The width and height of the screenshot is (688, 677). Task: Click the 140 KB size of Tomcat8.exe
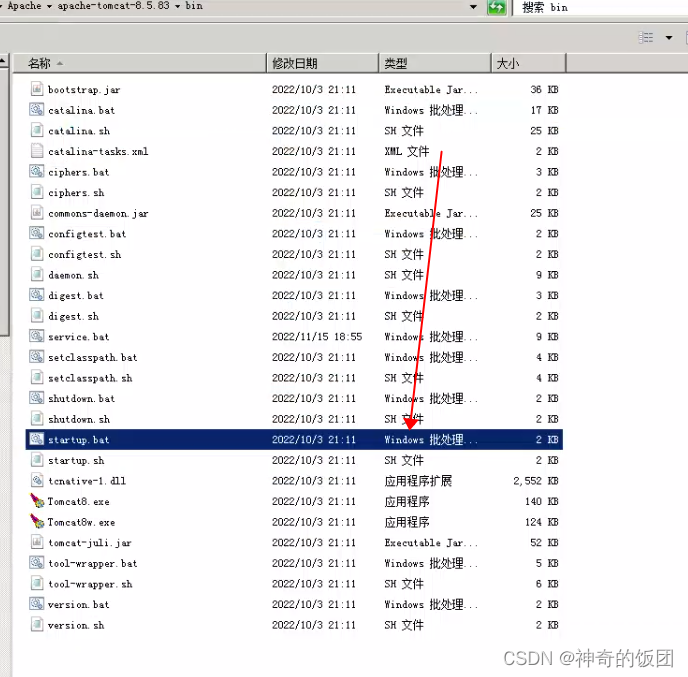tap(541, 501)
